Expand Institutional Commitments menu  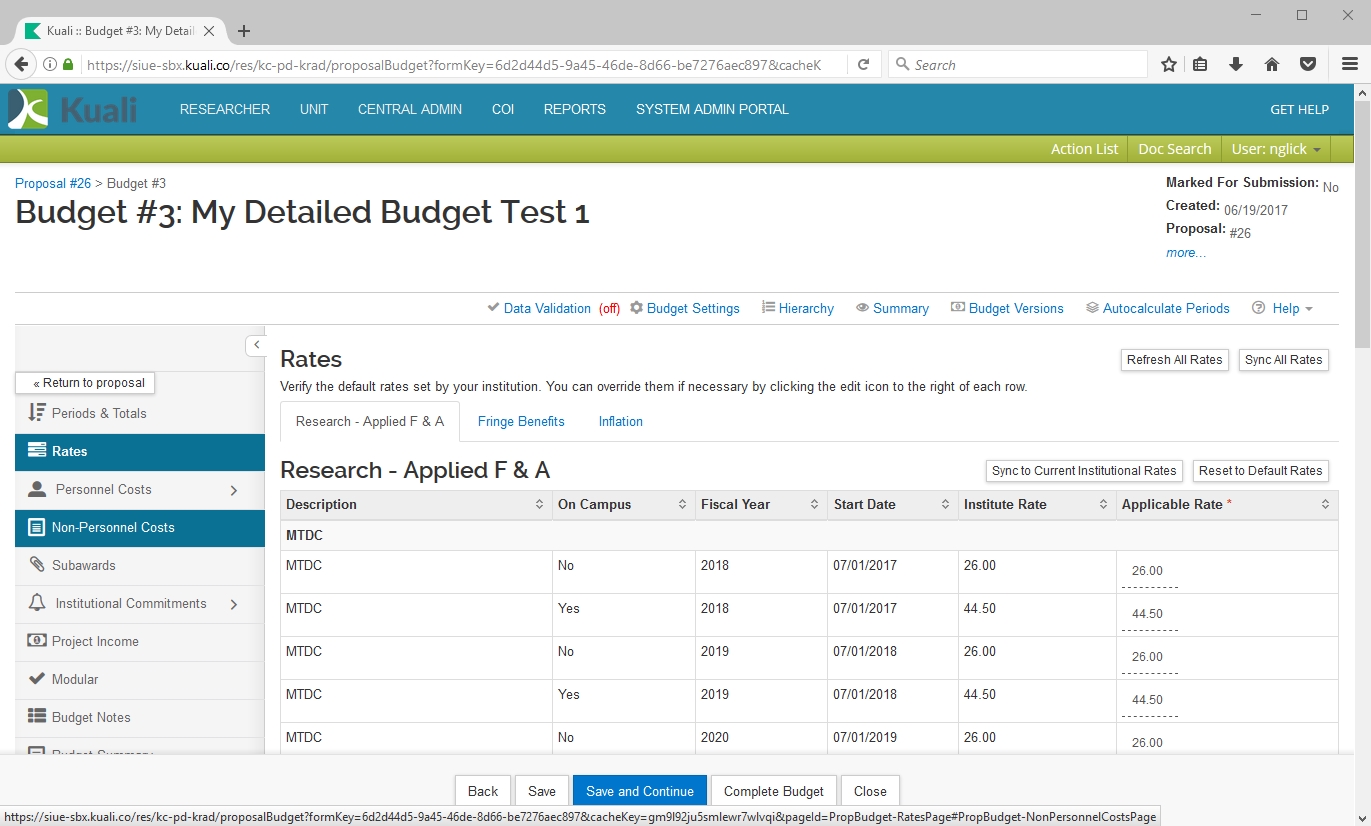[x=233, y=604]
